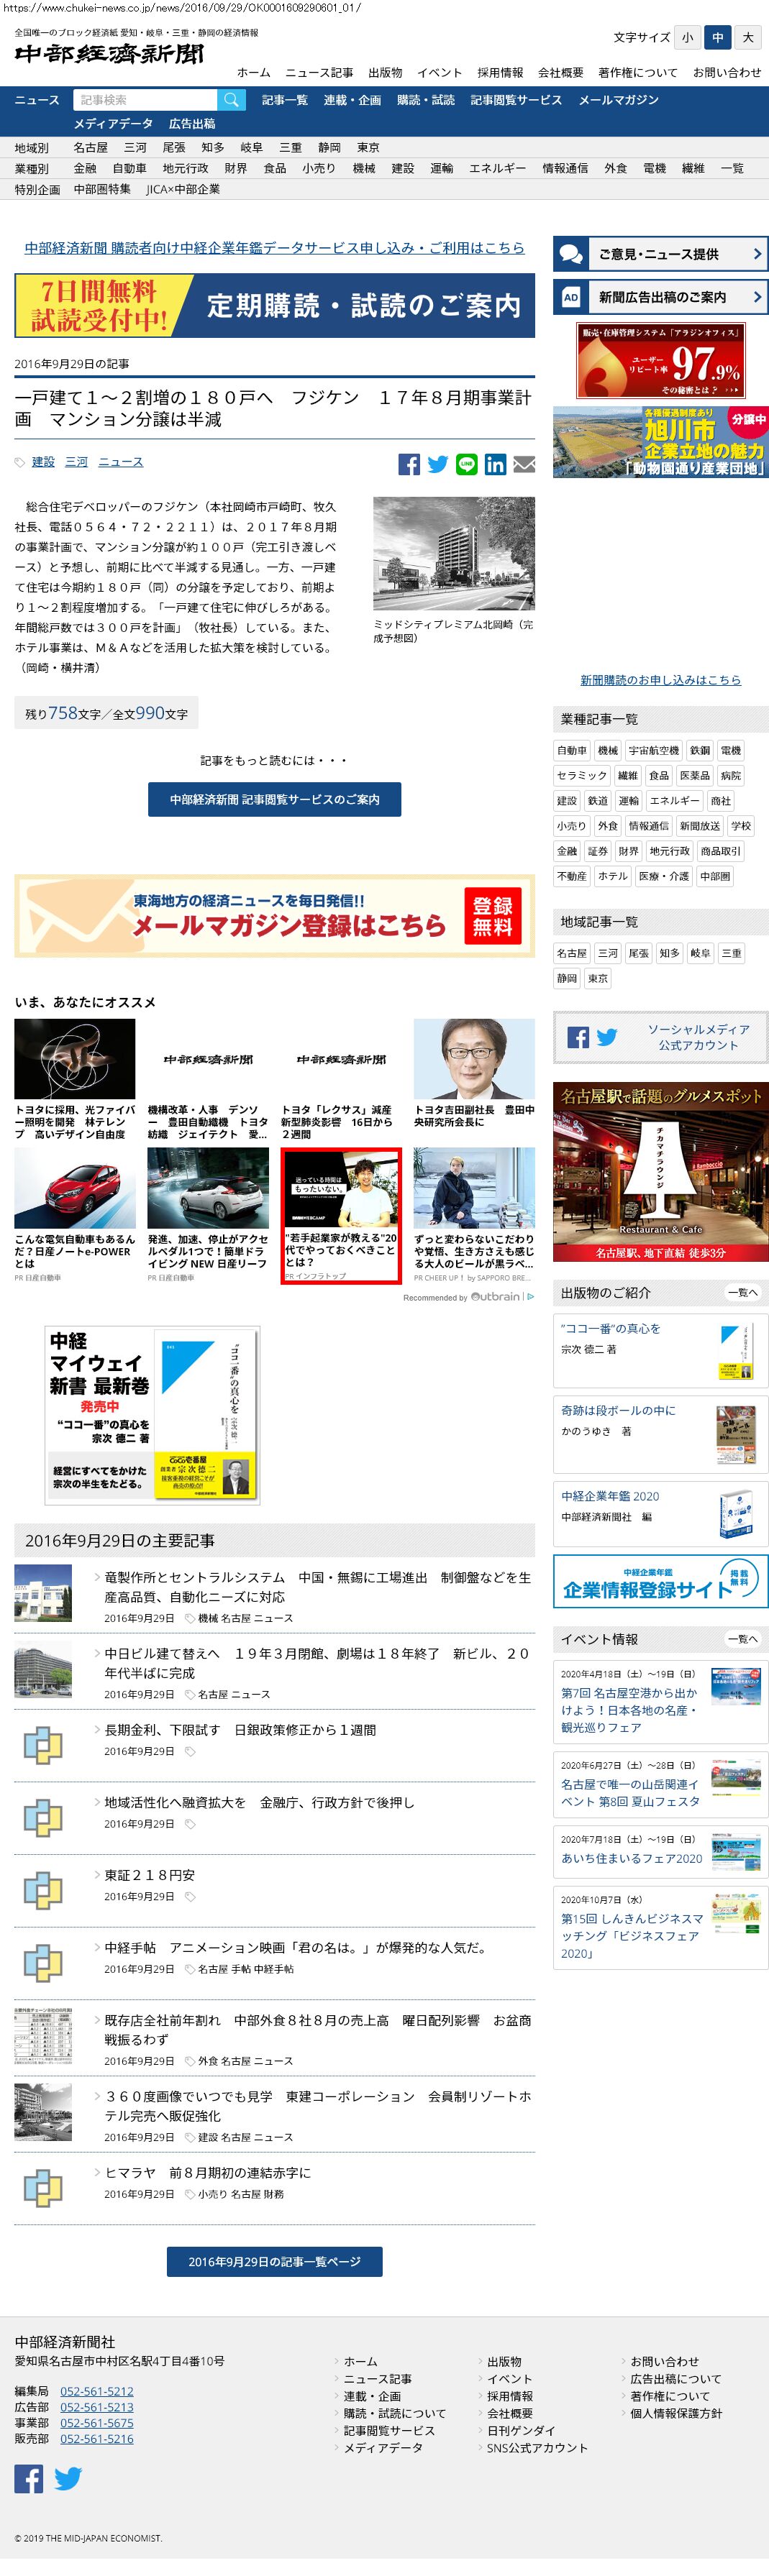Click AD icon for 新聞広告出稿のご案内
This screenshot has width=769, height=2576.
pyautogui.click(x=571, y=297)
